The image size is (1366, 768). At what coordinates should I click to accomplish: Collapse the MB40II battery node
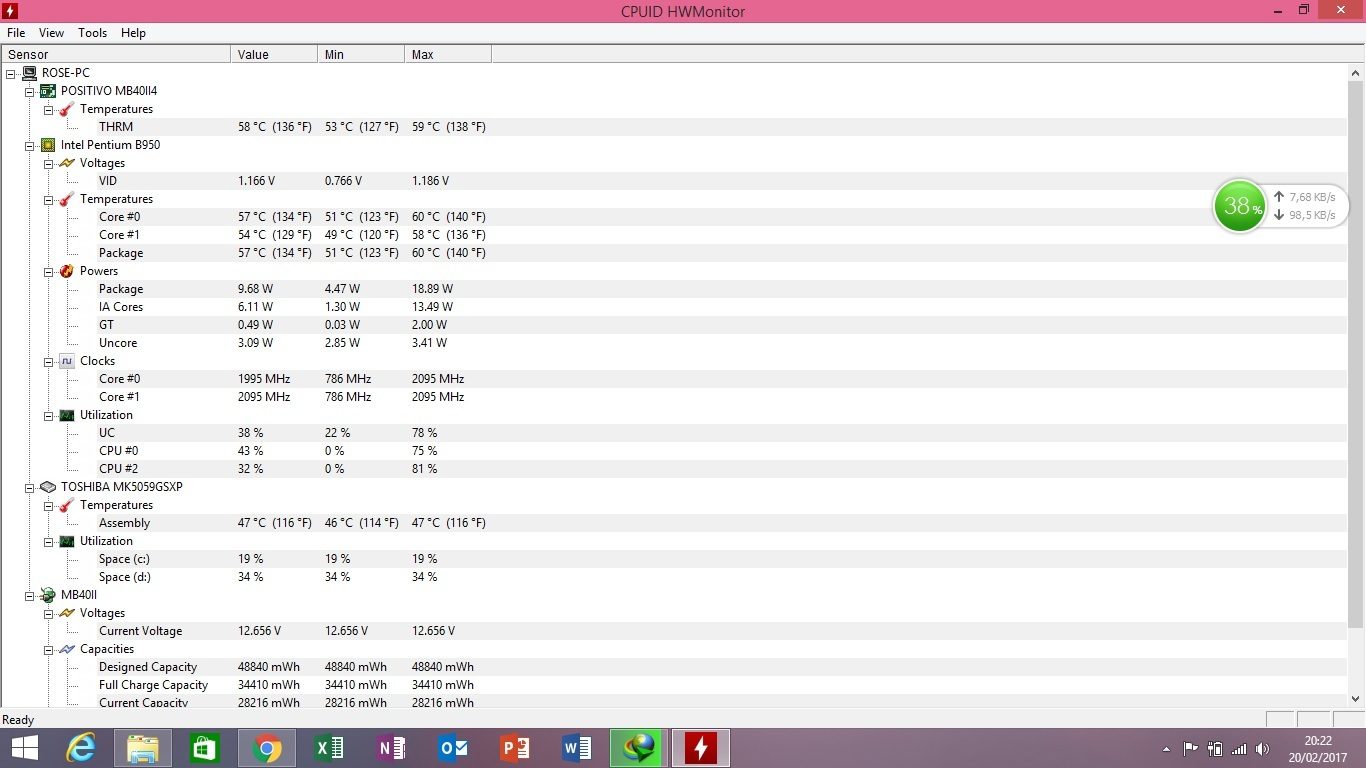(x=29, y=595)
